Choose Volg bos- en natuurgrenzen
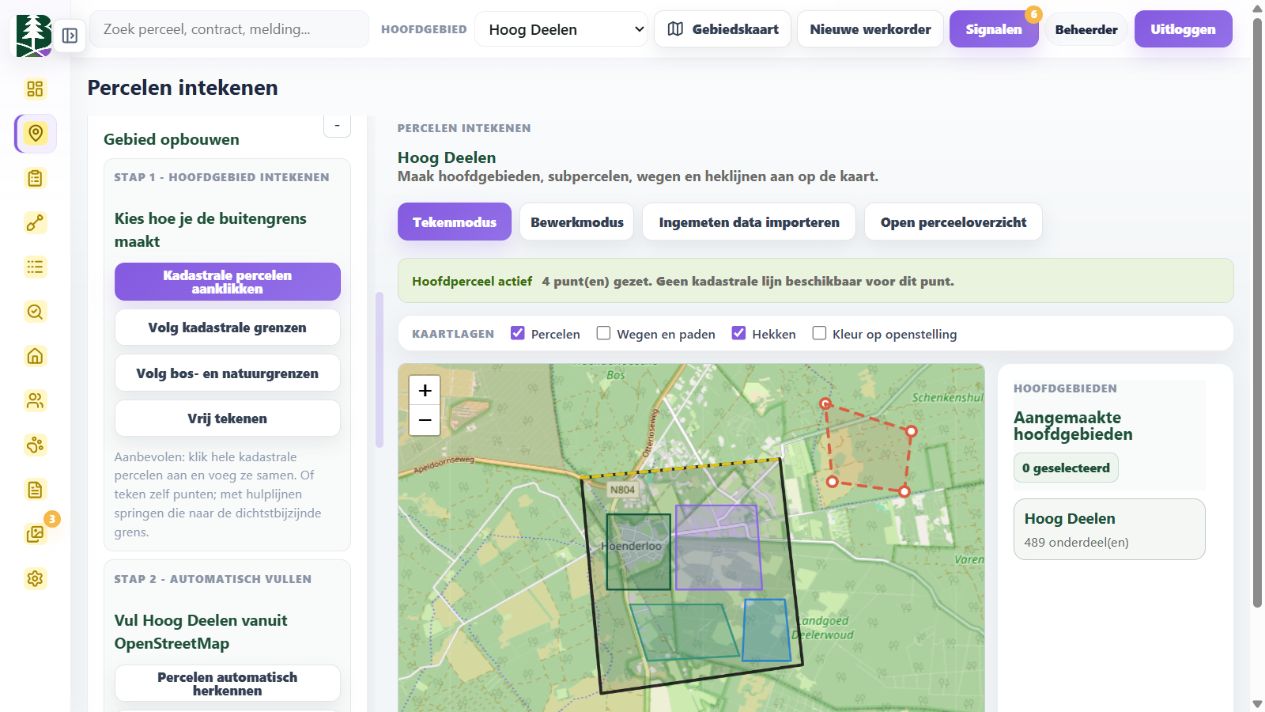The image size is (1265, 712). 228,373
